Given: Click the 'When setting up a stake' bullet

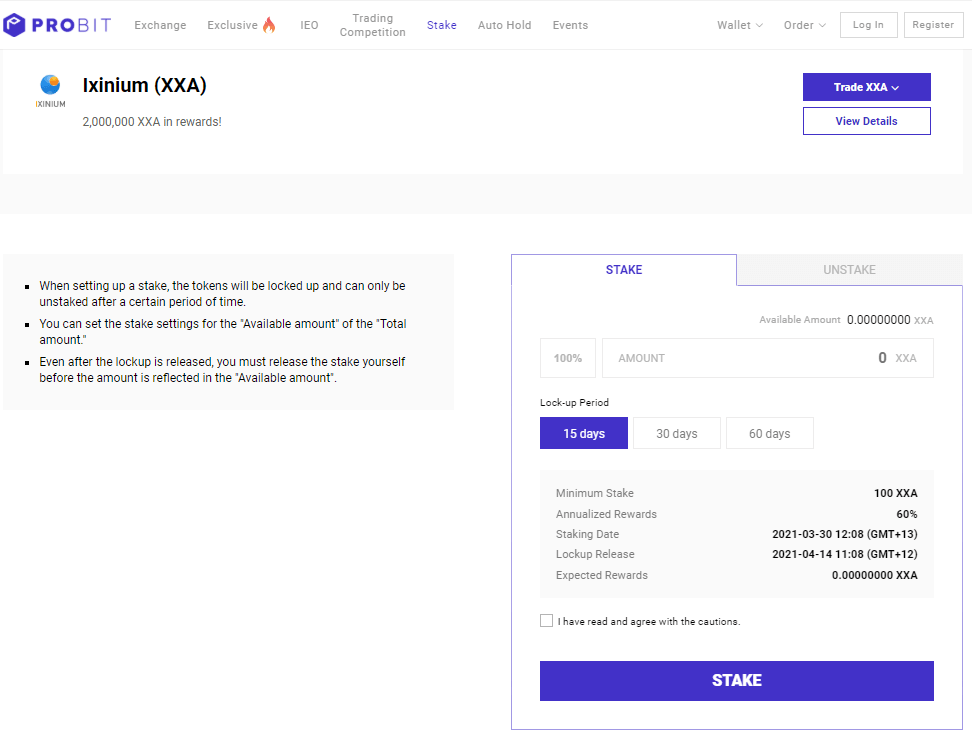Looking at the screenshot, I should click(x=223, y=294).
